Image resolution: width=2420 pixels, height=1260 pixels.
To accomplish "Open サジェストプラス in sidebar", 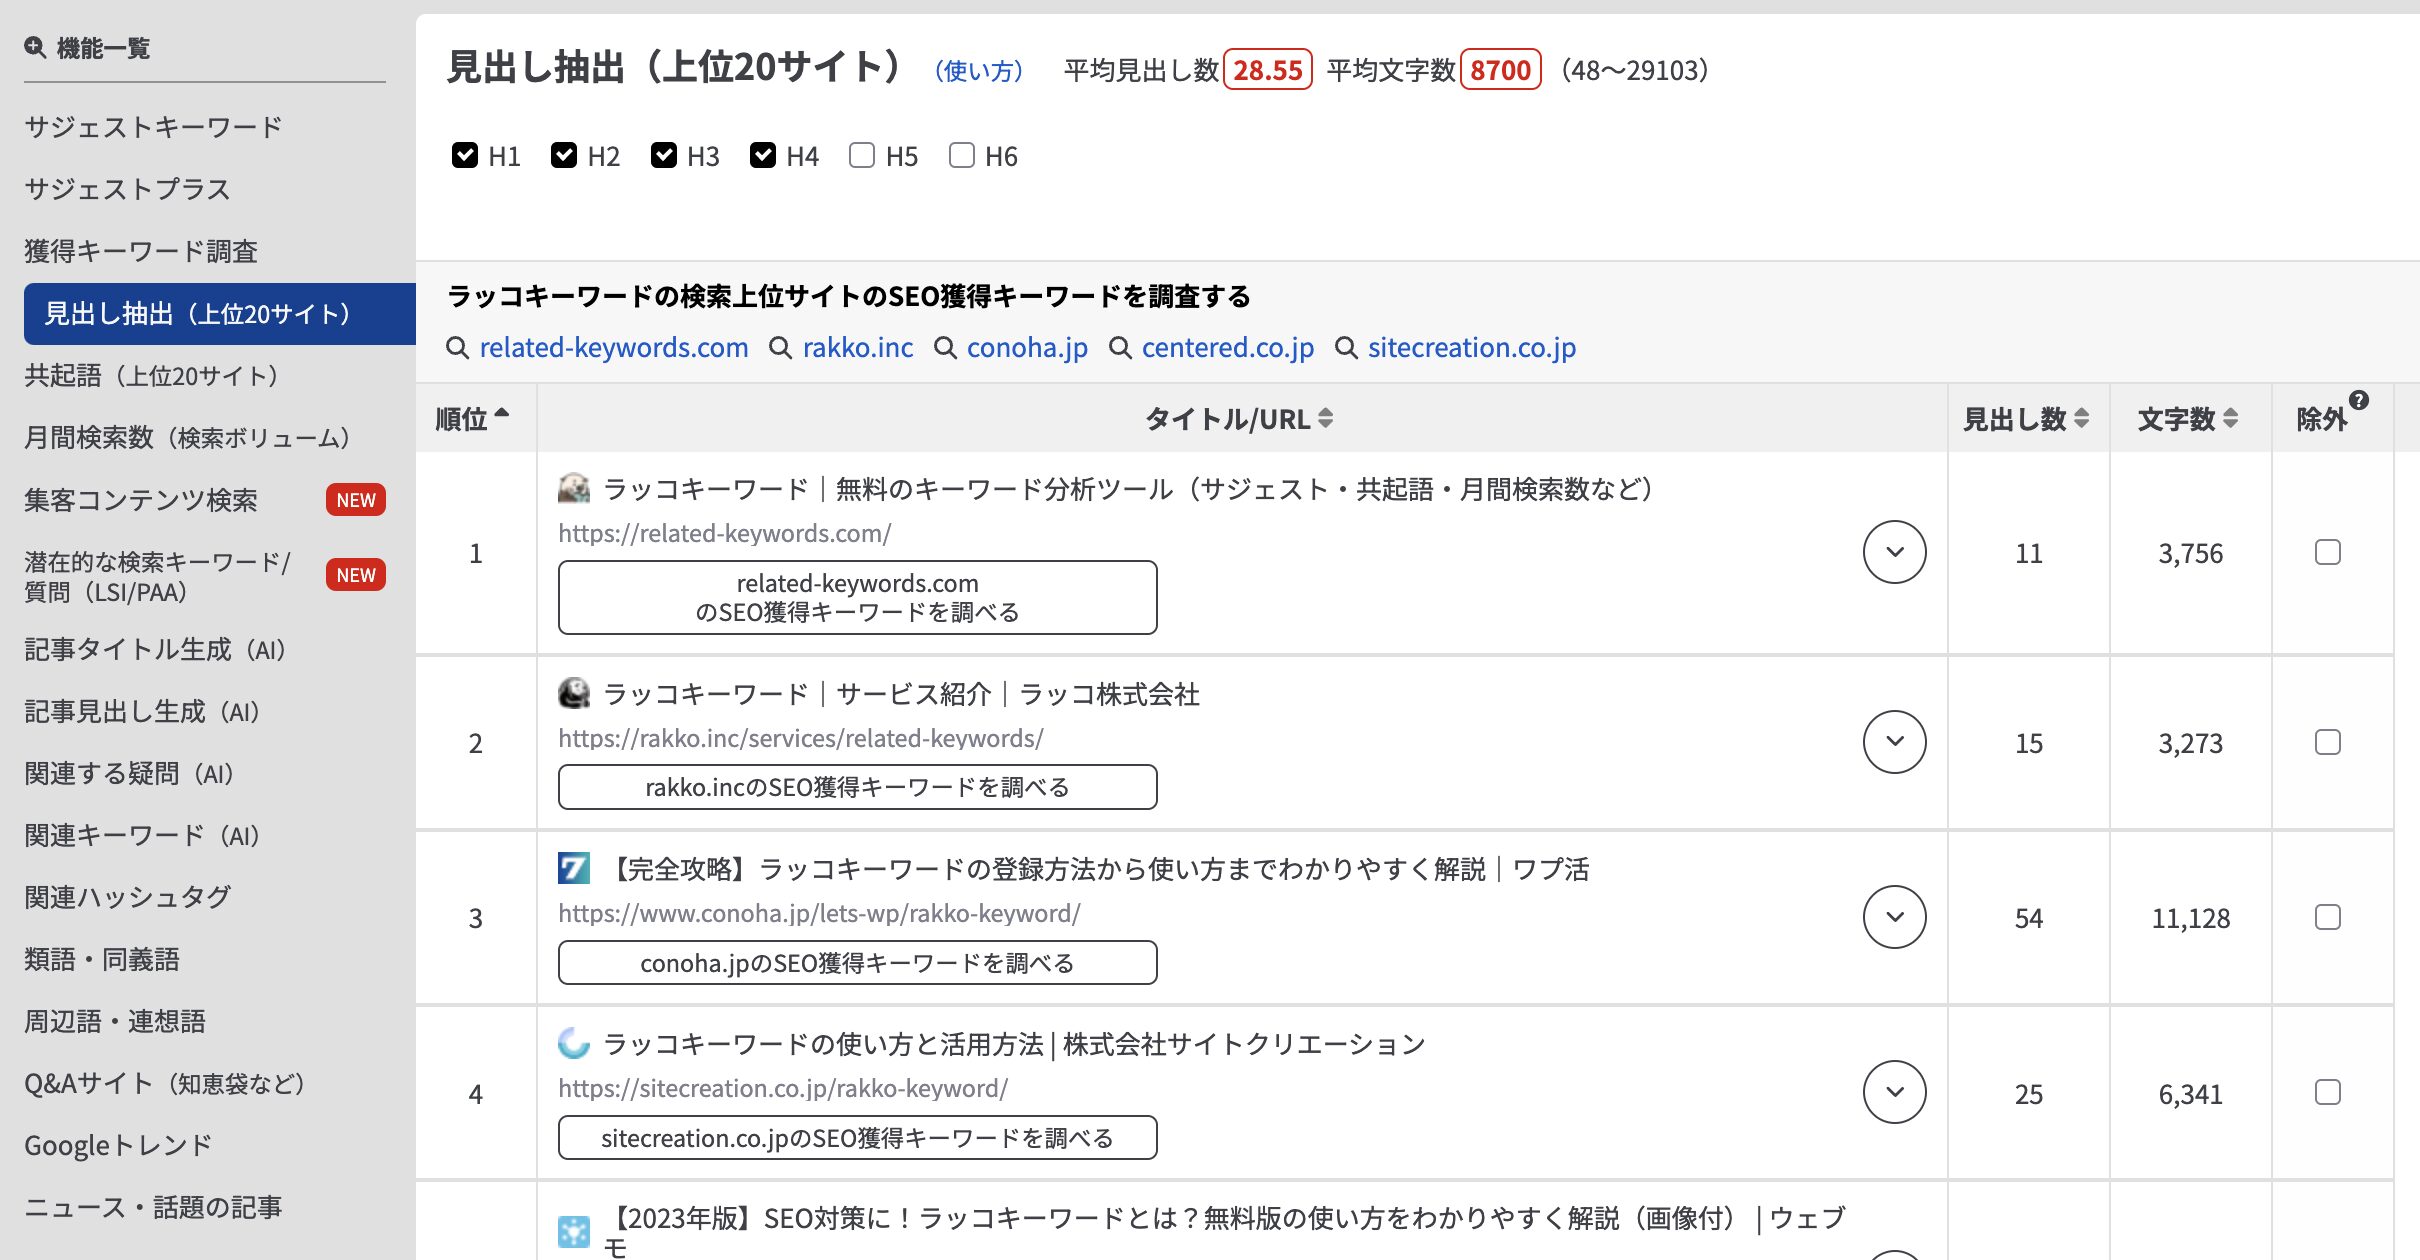I will click(127, 189).
